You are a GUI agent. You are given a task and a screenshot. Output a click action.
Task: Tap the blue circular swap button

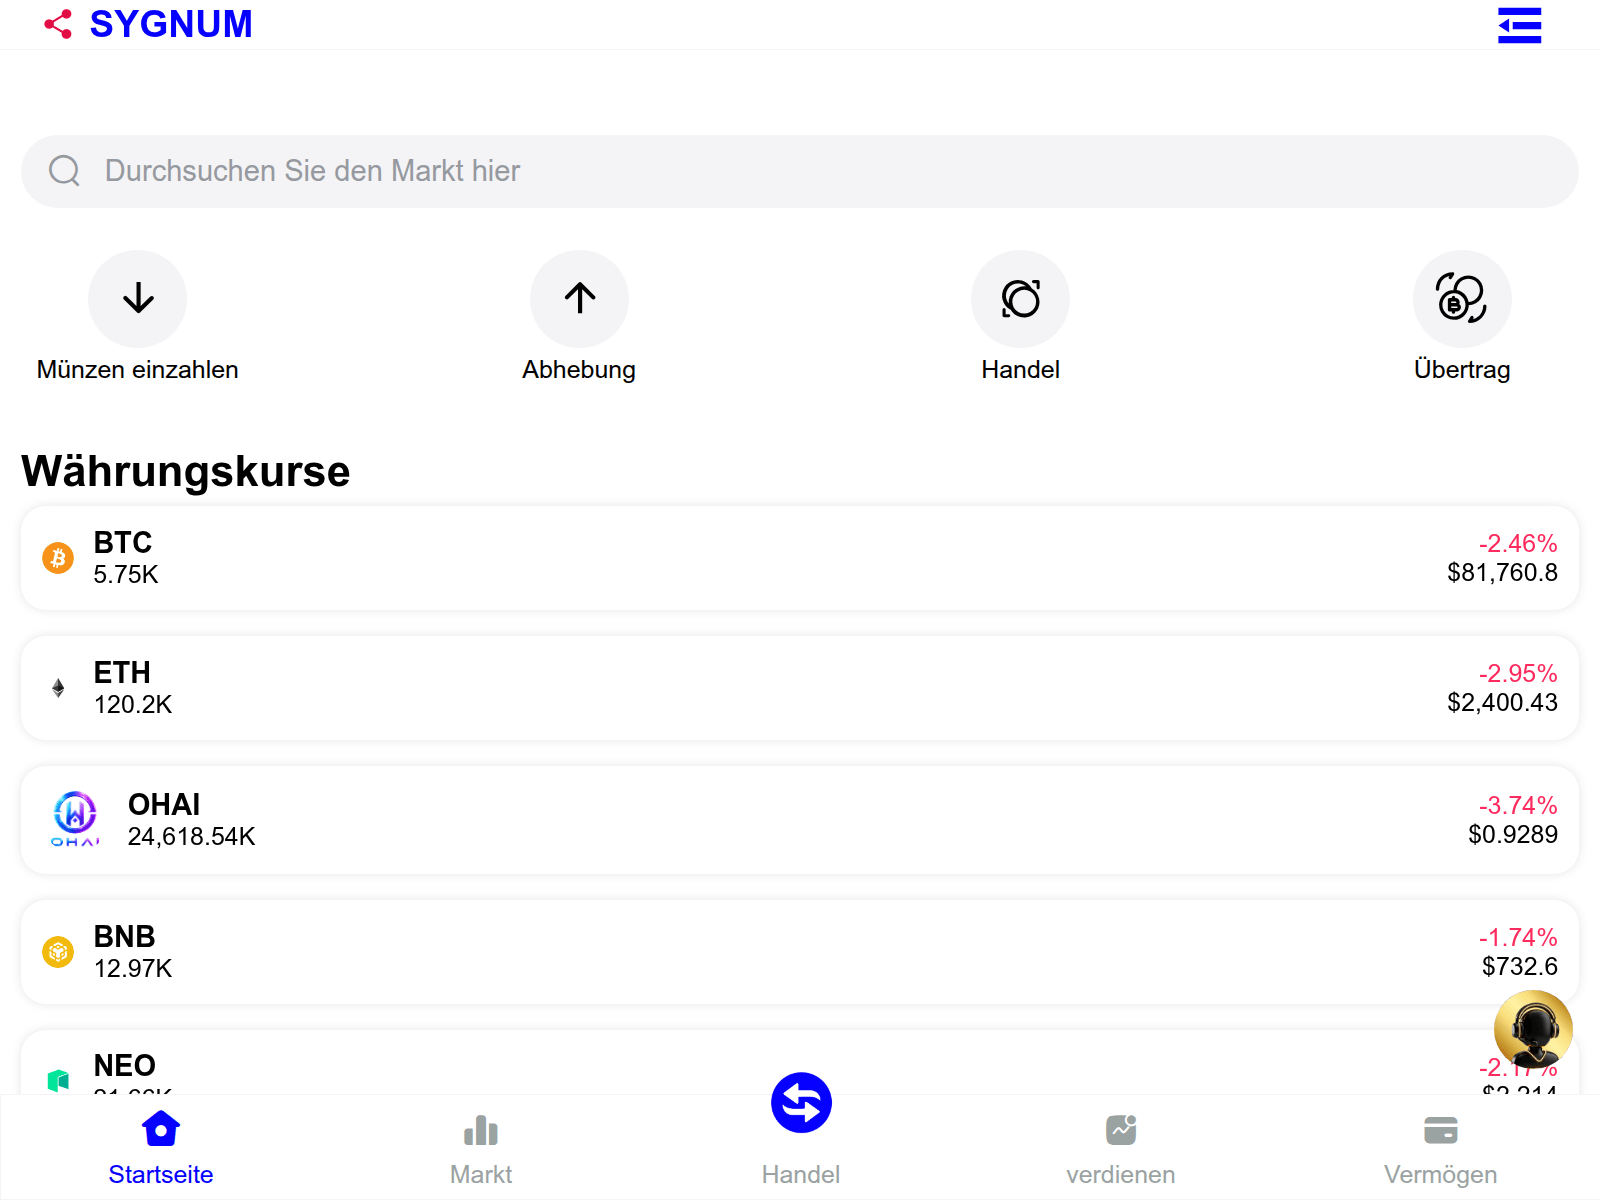[x=801, y=1103]
